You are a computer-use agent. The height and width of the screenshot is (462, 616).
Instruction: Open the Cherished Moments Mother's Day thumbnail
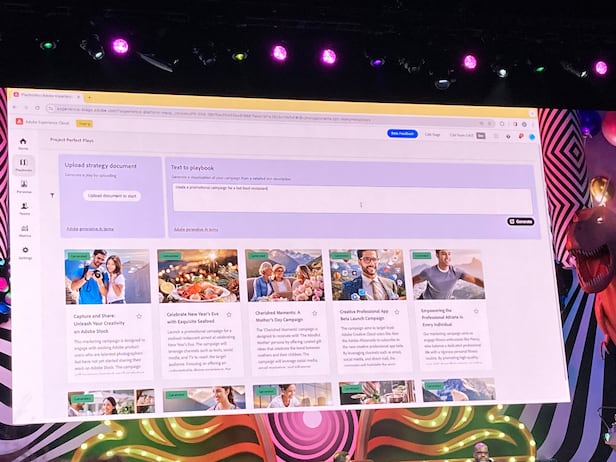(284, 276)
